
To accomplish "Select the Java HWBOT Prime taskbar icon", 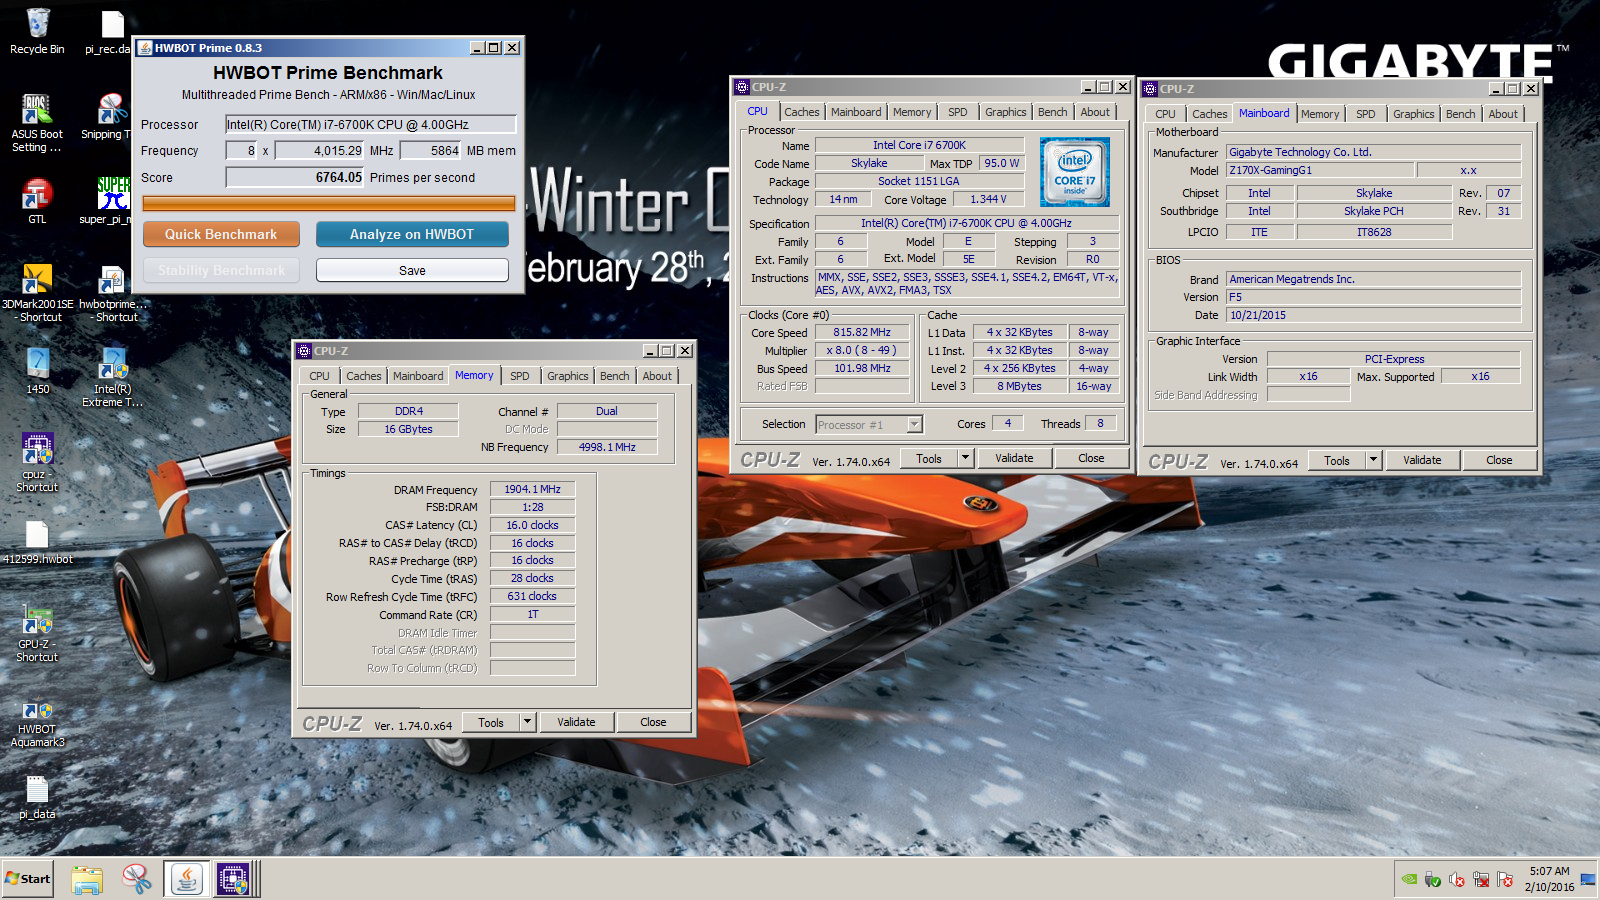I will [x=186, y=879].
